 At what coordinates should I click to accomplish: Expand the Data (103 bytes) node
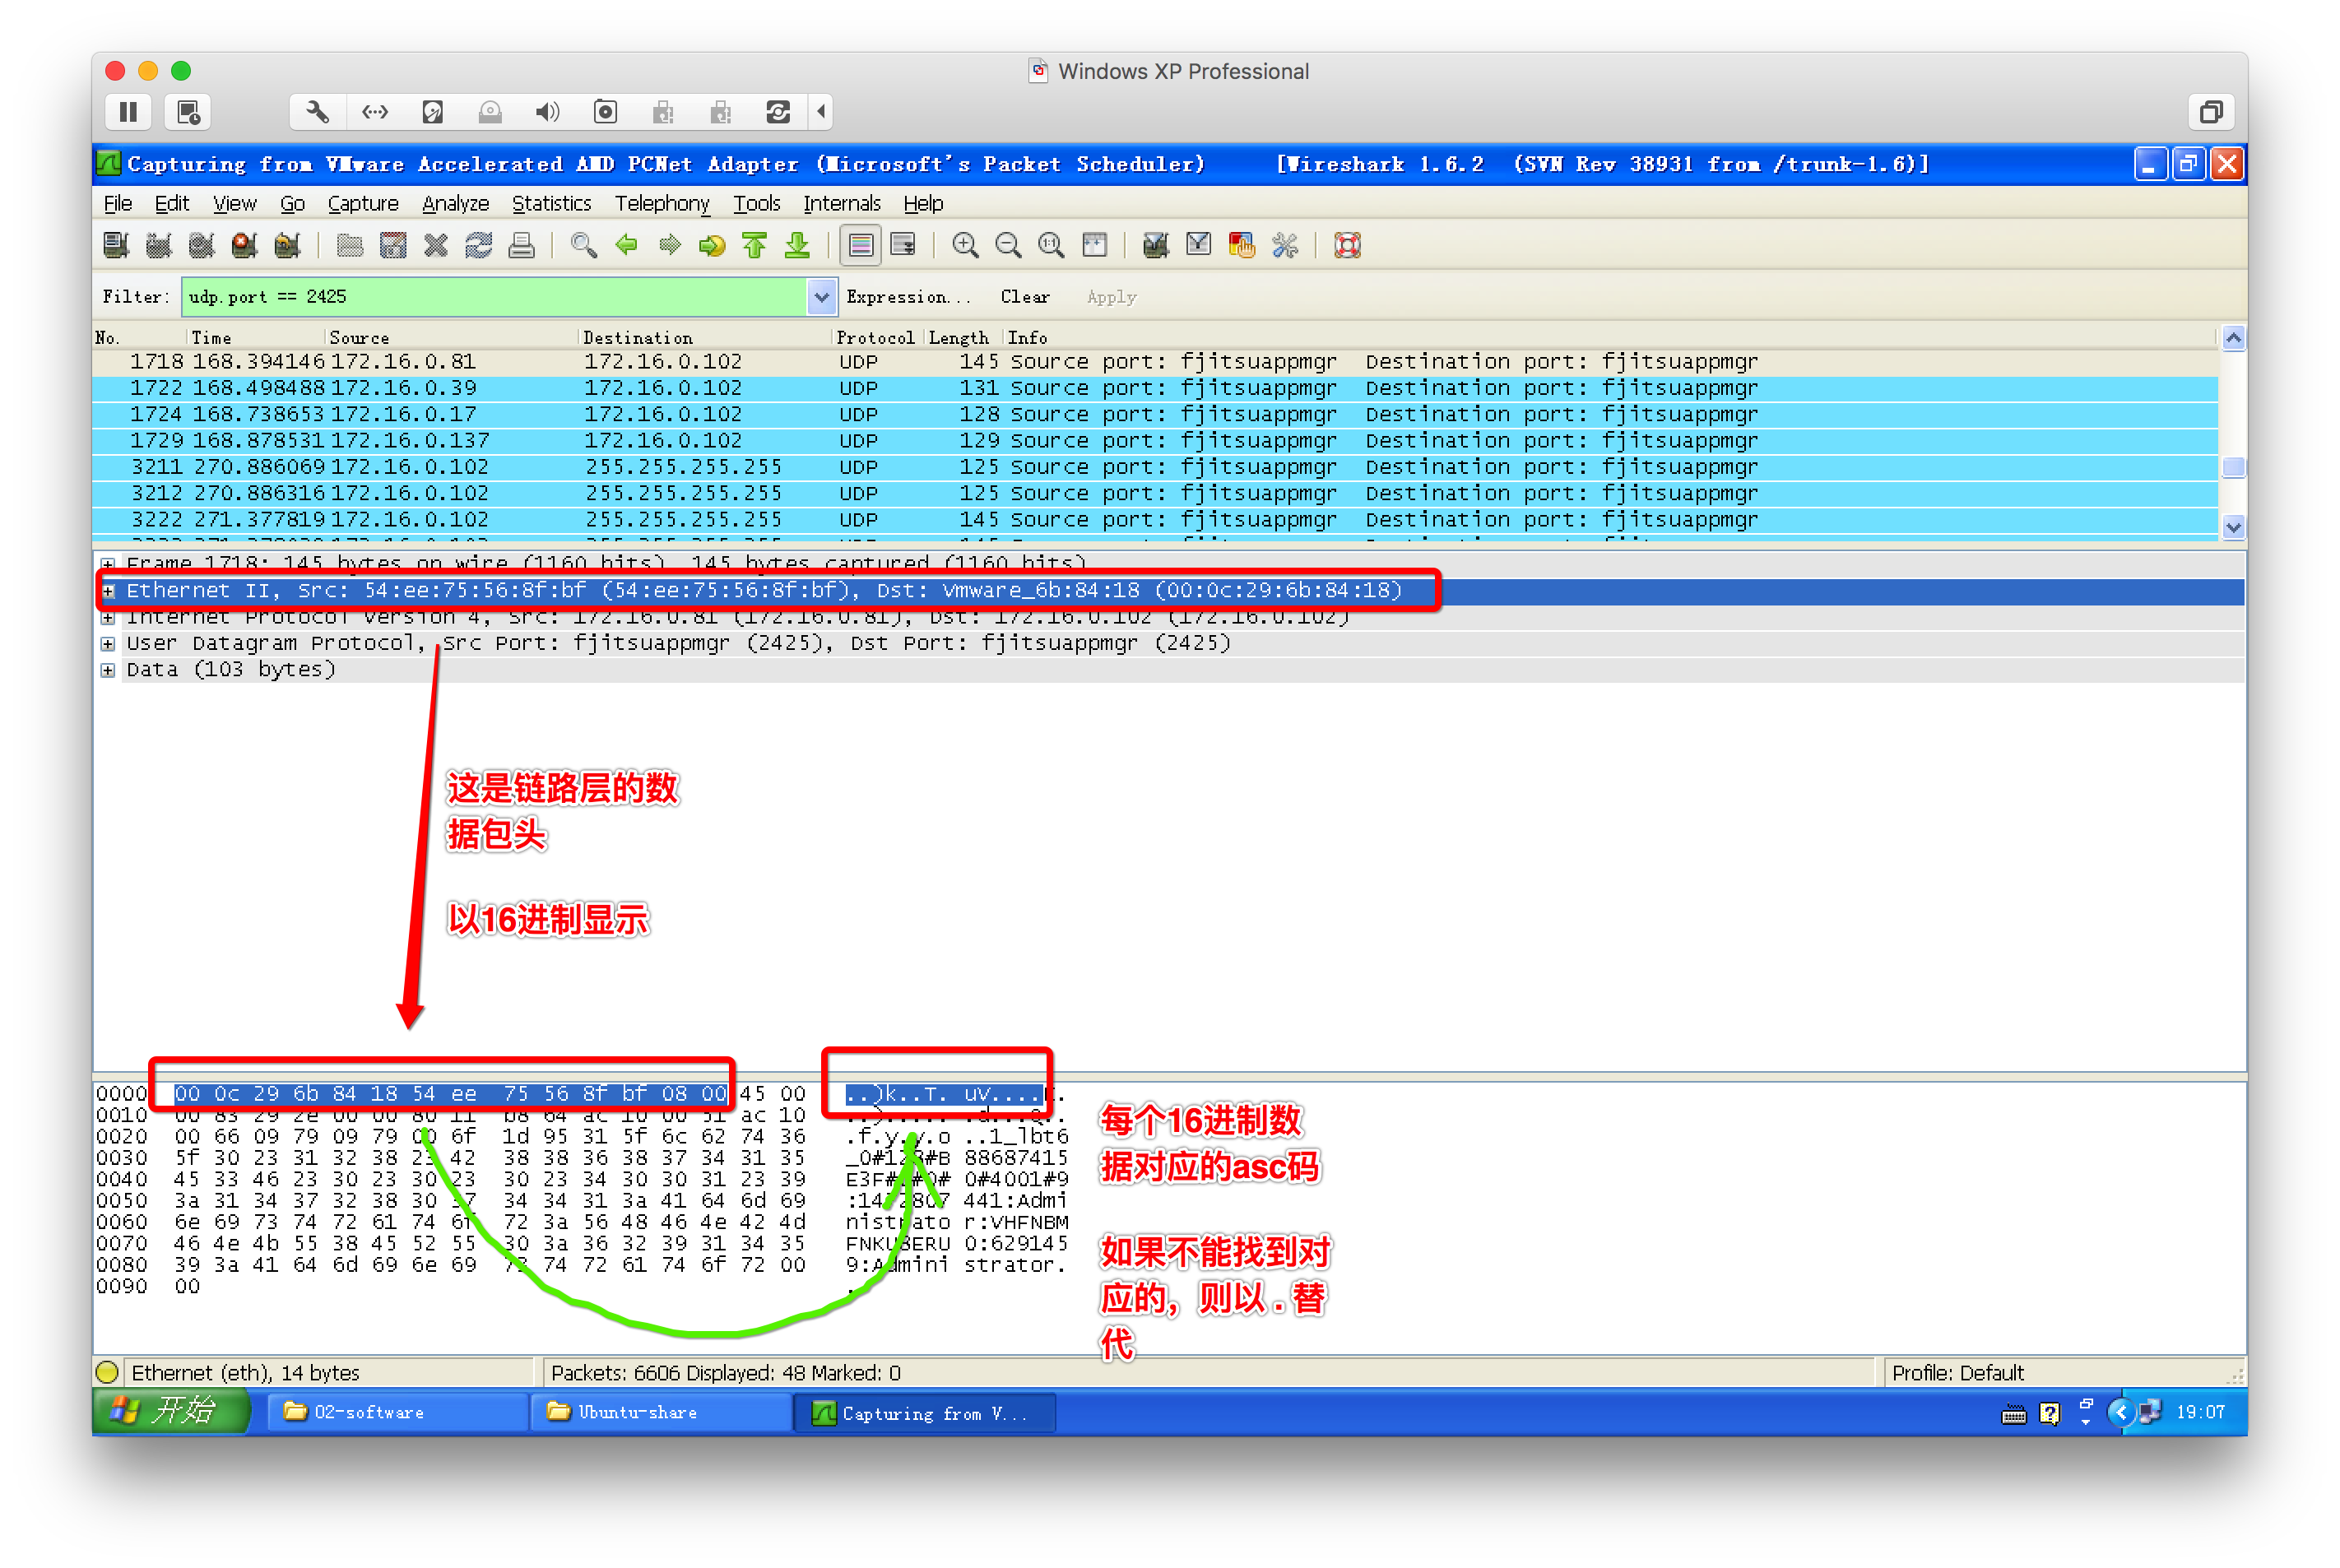point(108,670)
